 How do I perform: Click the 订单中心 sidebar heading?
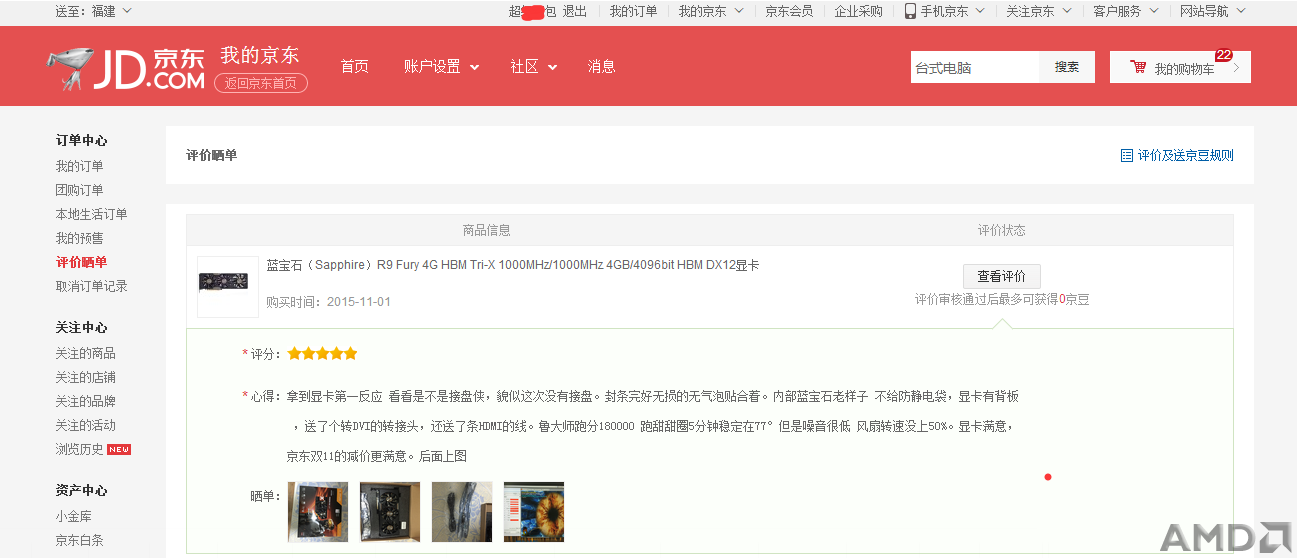pyautogui.click(x=81, y=140)
